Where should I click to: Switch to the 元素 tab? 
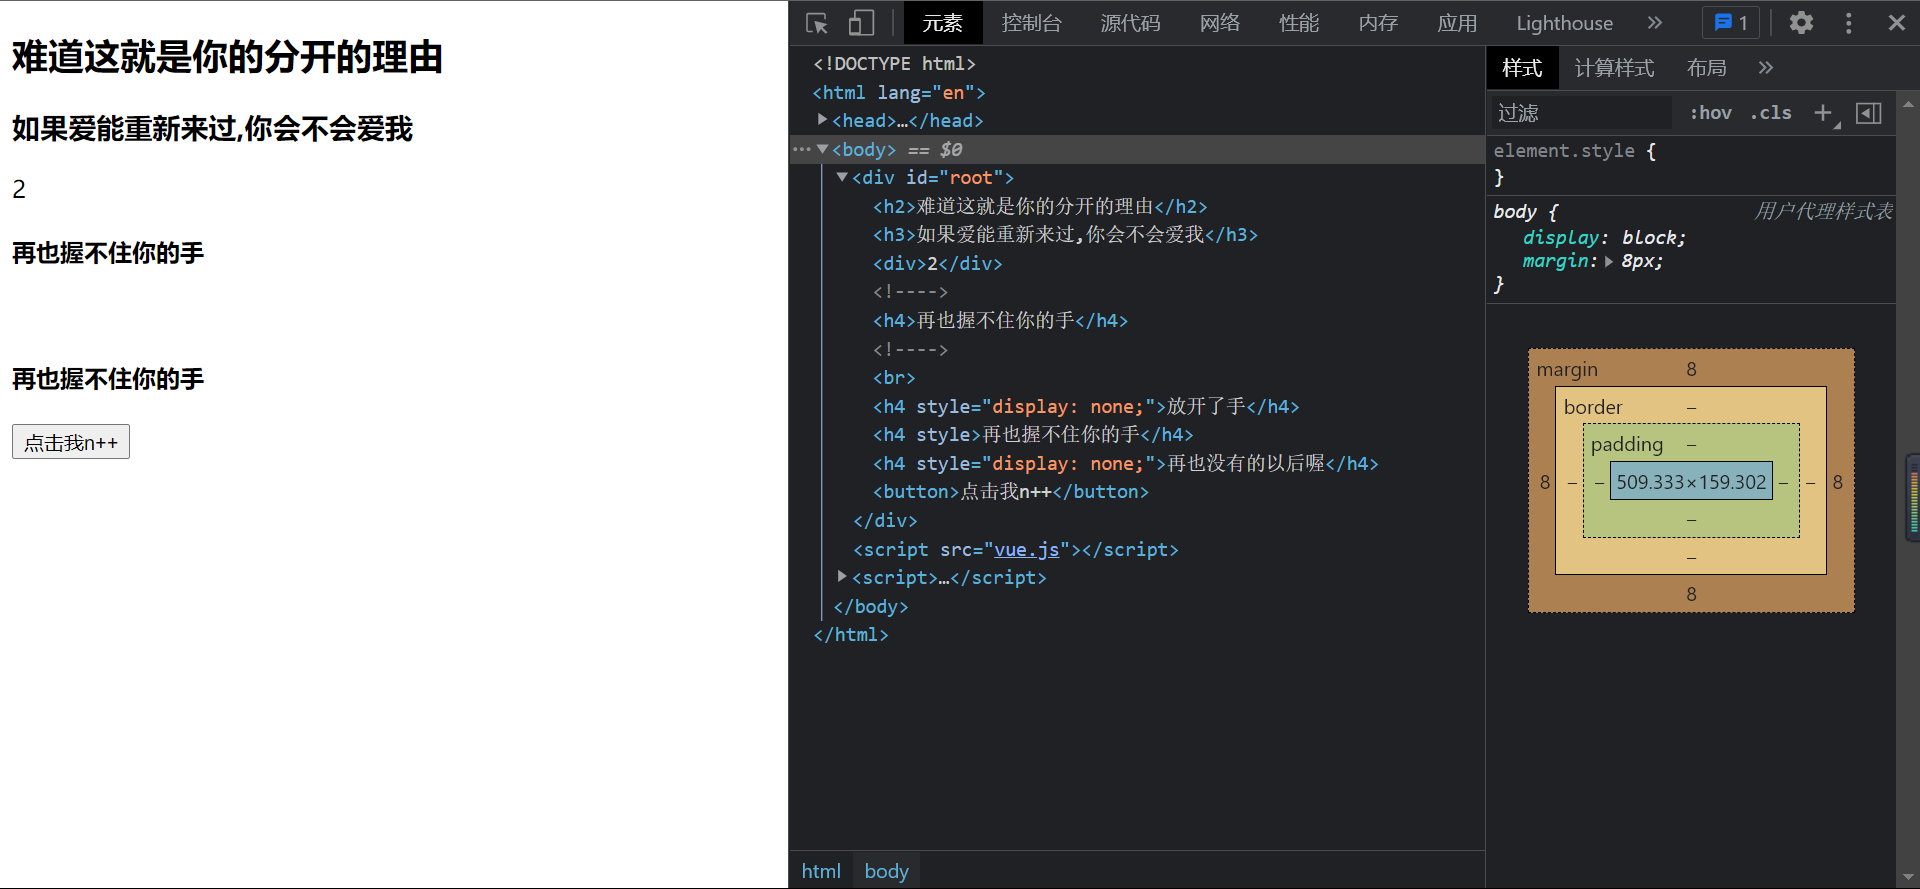(943, 23)
